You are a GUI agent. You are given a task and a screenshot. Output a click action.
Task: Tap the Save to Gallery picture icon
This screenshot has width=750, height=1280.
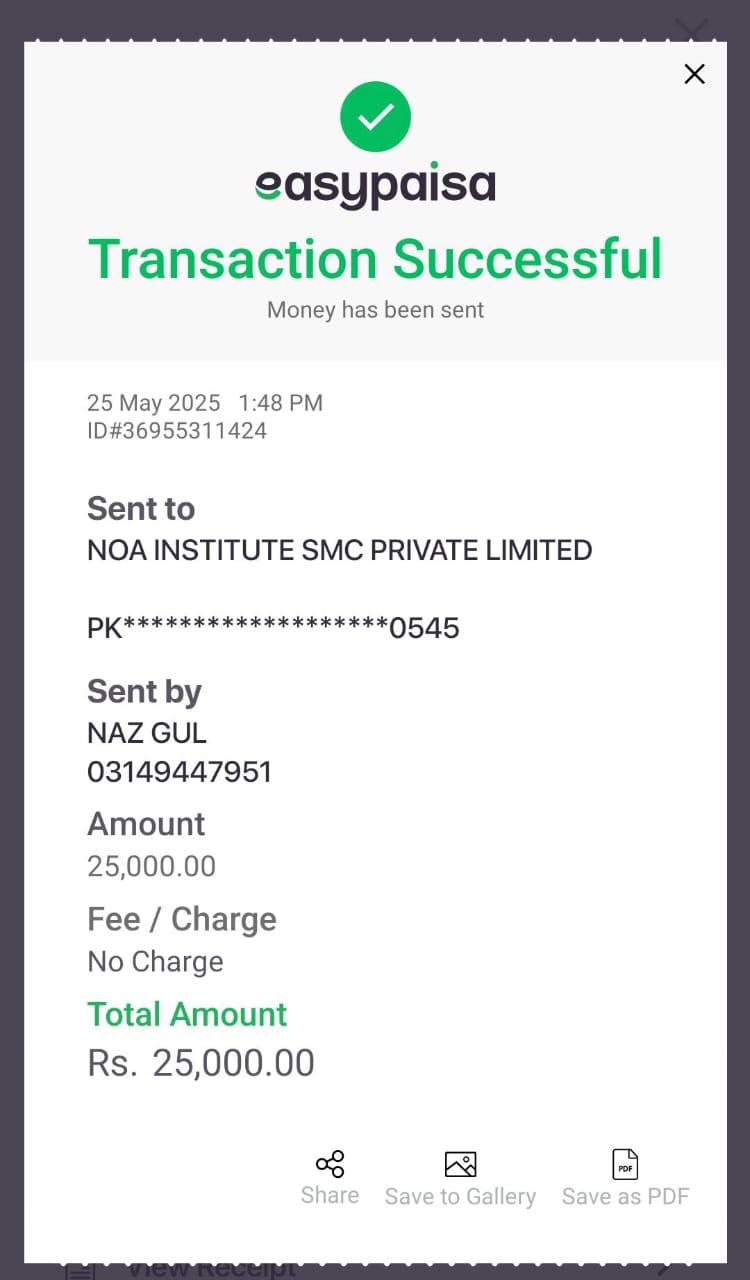coord(460,1164)
